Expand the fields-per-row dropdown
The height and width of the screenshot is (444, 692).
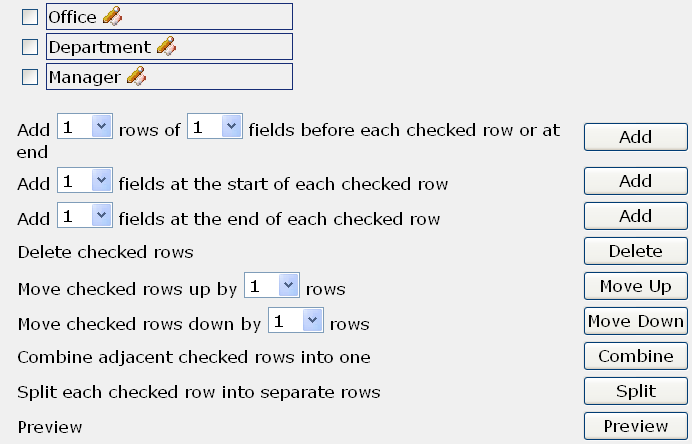215,127
